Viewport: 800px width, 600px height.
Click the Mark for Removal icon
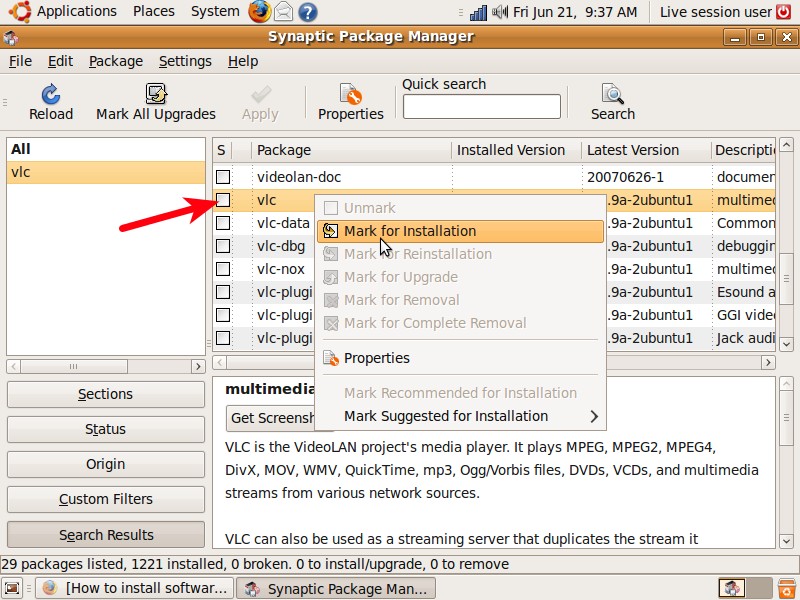331,300
